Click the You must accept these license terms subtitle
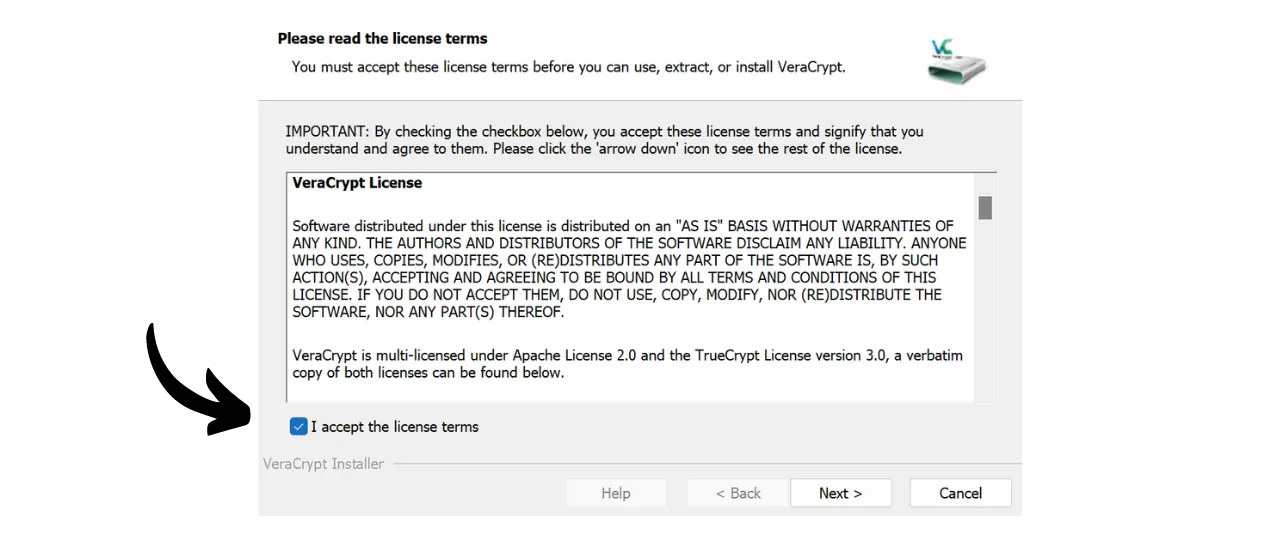This screenshot has height=546, width=1280. click(x=569, y=67)
